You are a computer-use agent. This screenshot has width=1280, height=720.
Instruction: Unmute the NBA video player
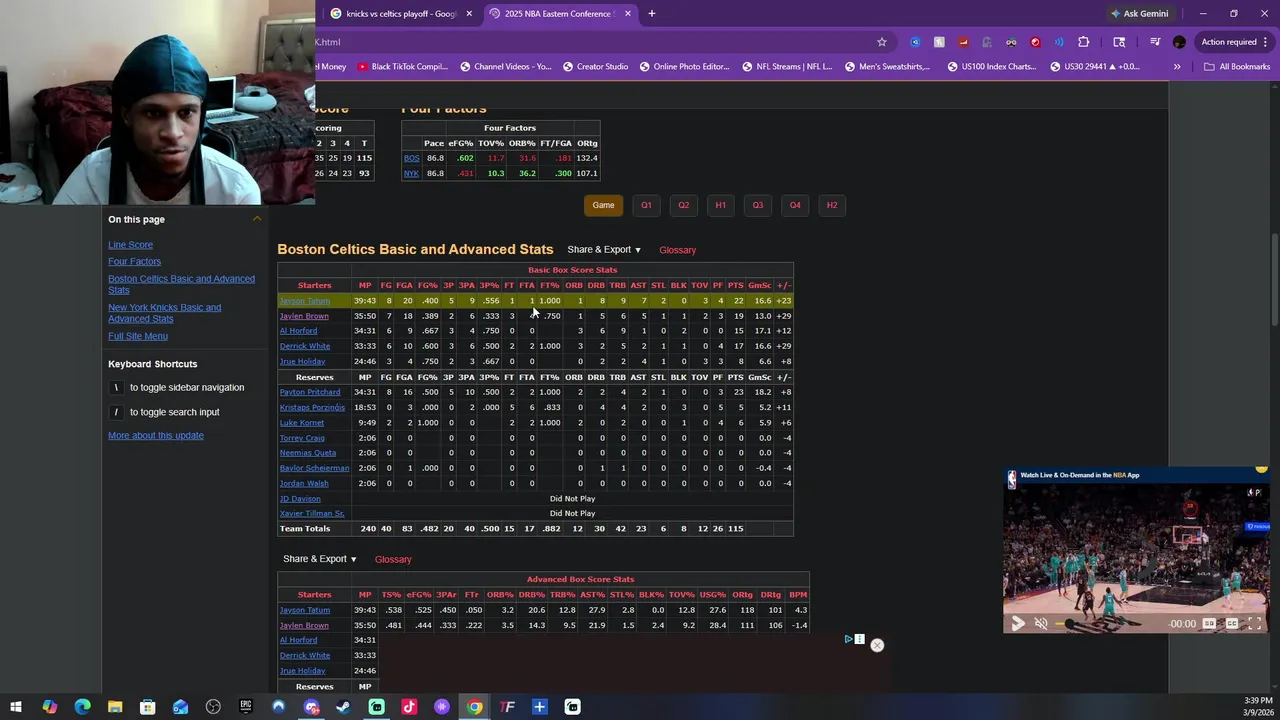tap(1041, 624)
